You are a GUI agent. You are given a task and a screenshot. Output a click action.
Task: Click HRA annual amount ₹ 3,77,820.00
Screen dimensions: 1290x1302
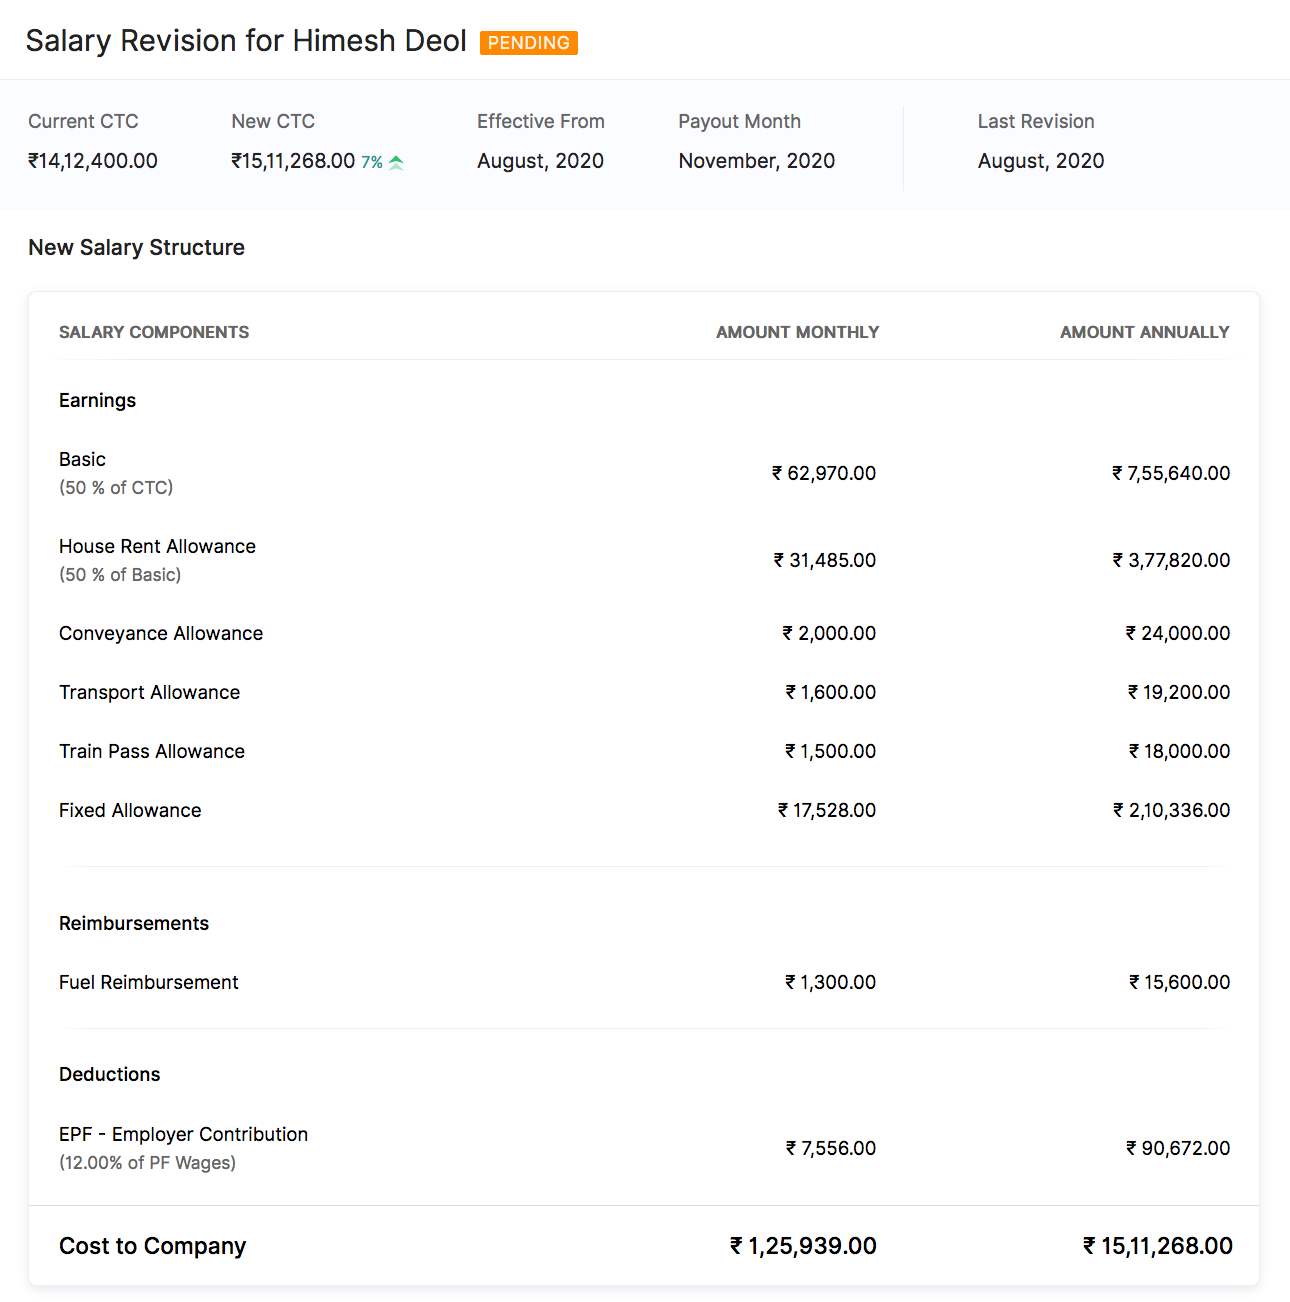1171,560
